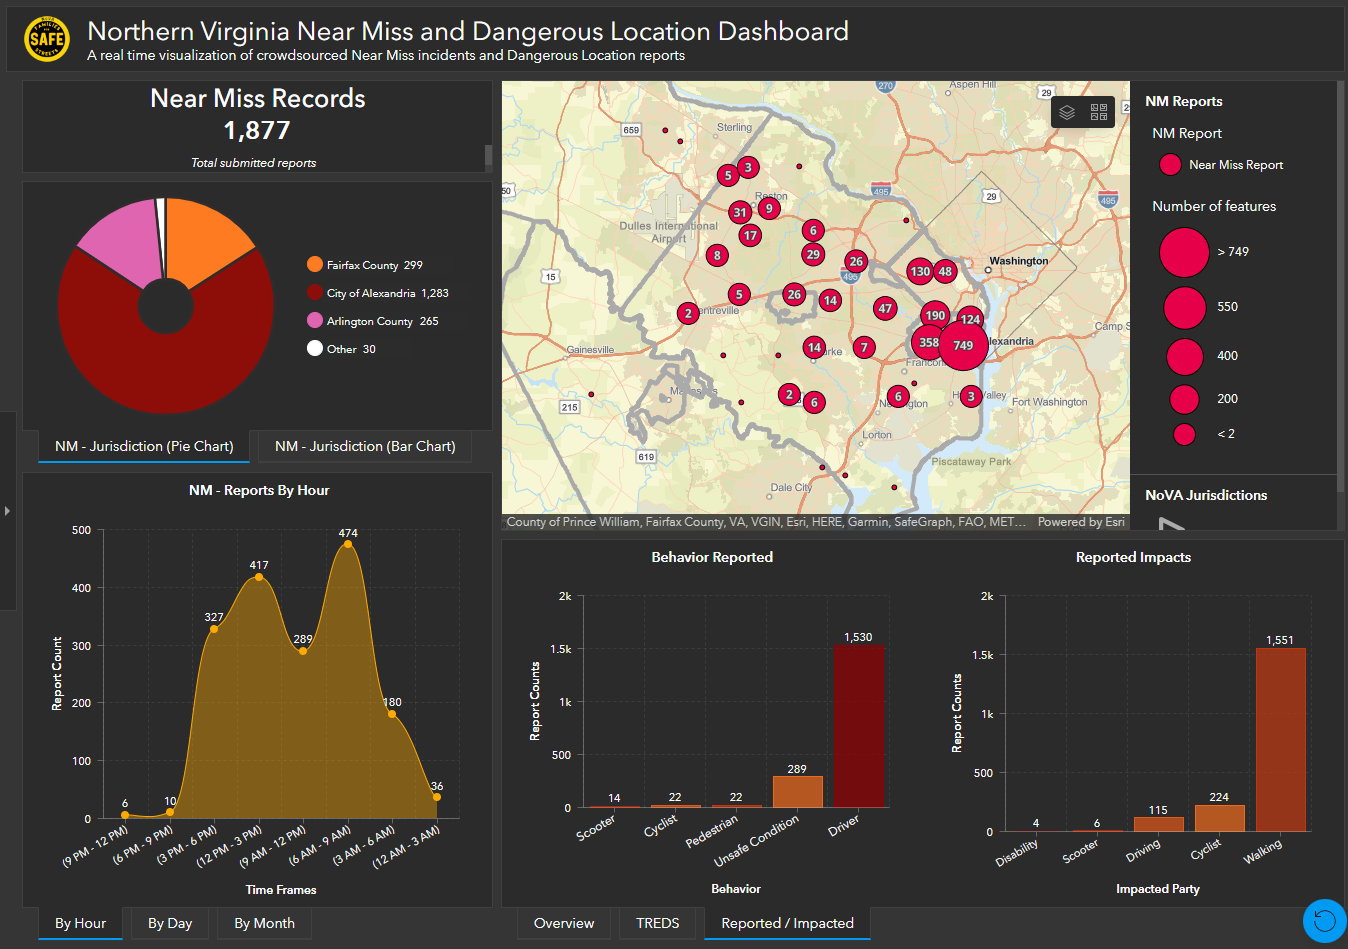Viewport: 1348px width, 949px height.
Task: Click the Arlington County pink color swatch
Action: click(314, 320)
